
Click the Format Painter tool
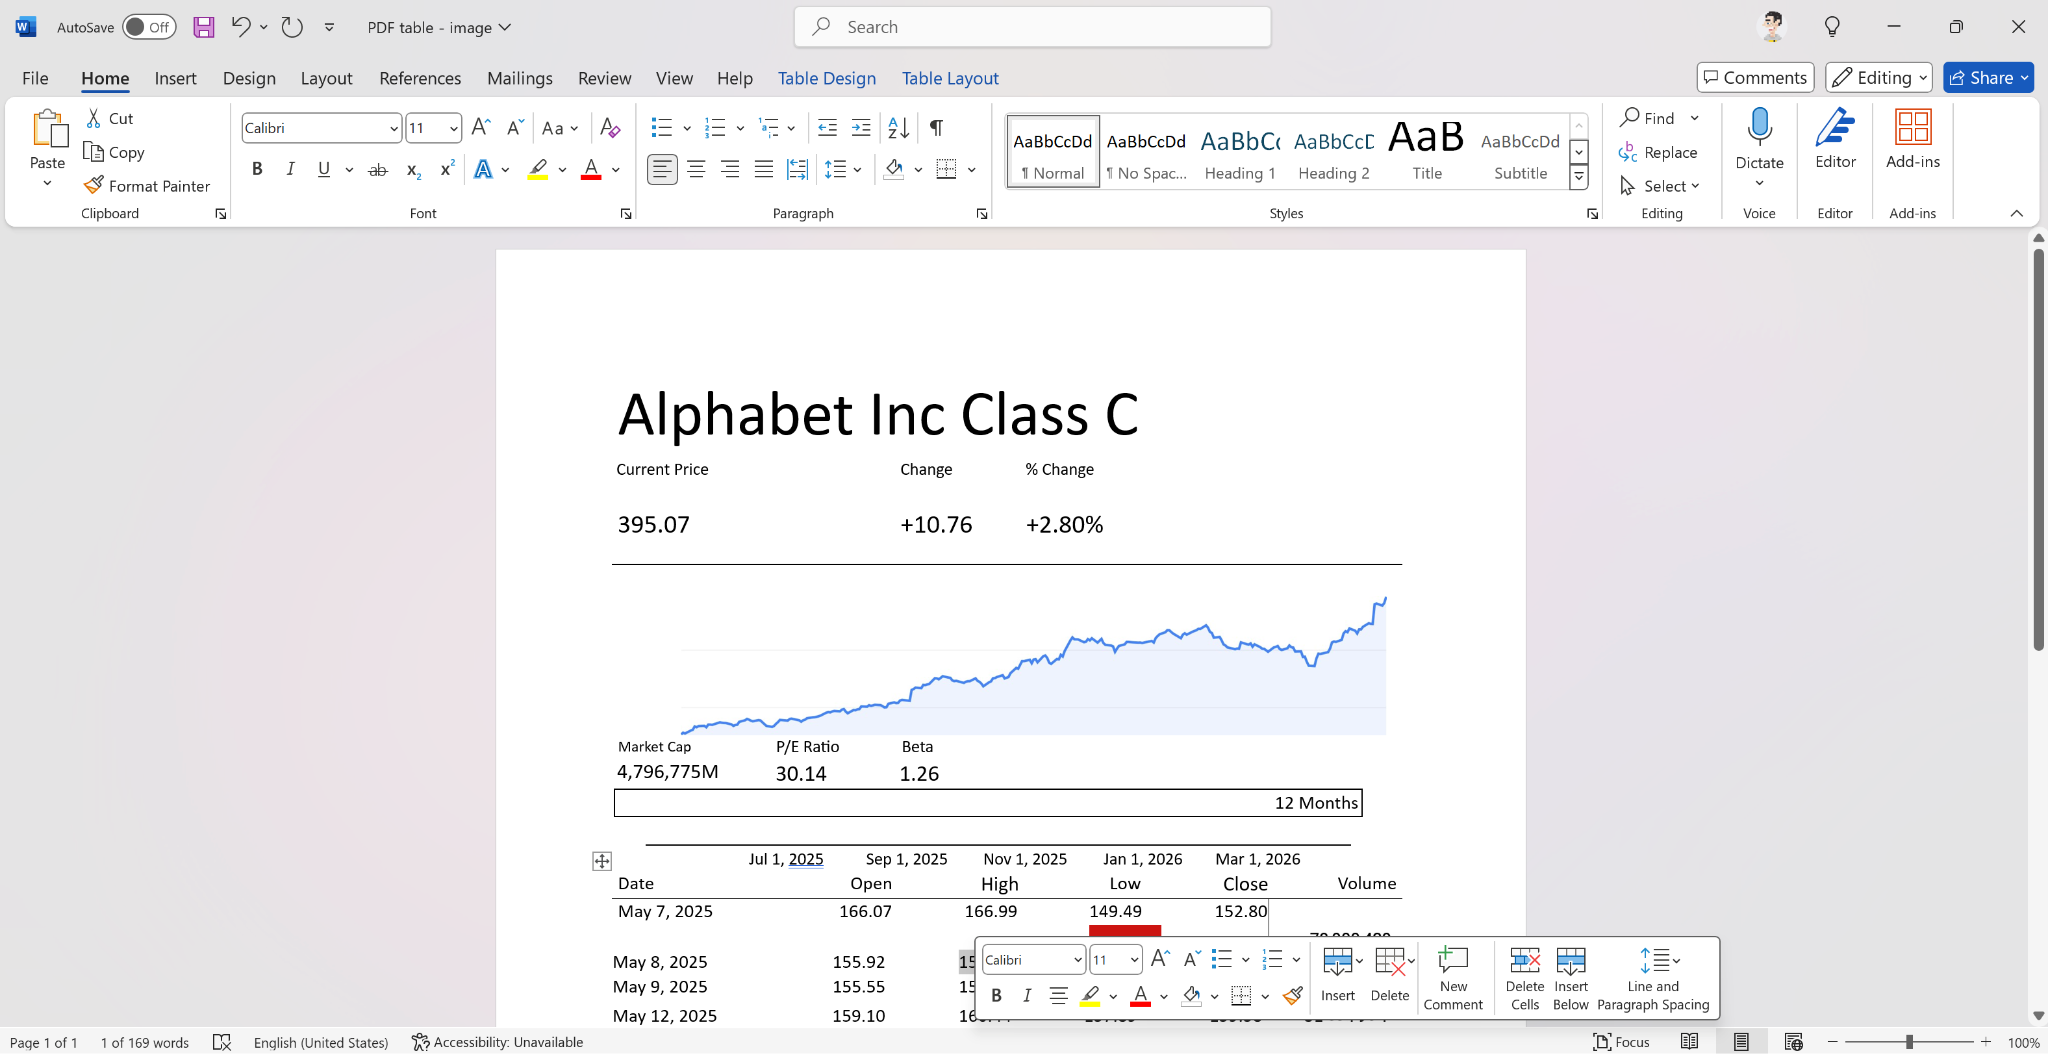148,186
